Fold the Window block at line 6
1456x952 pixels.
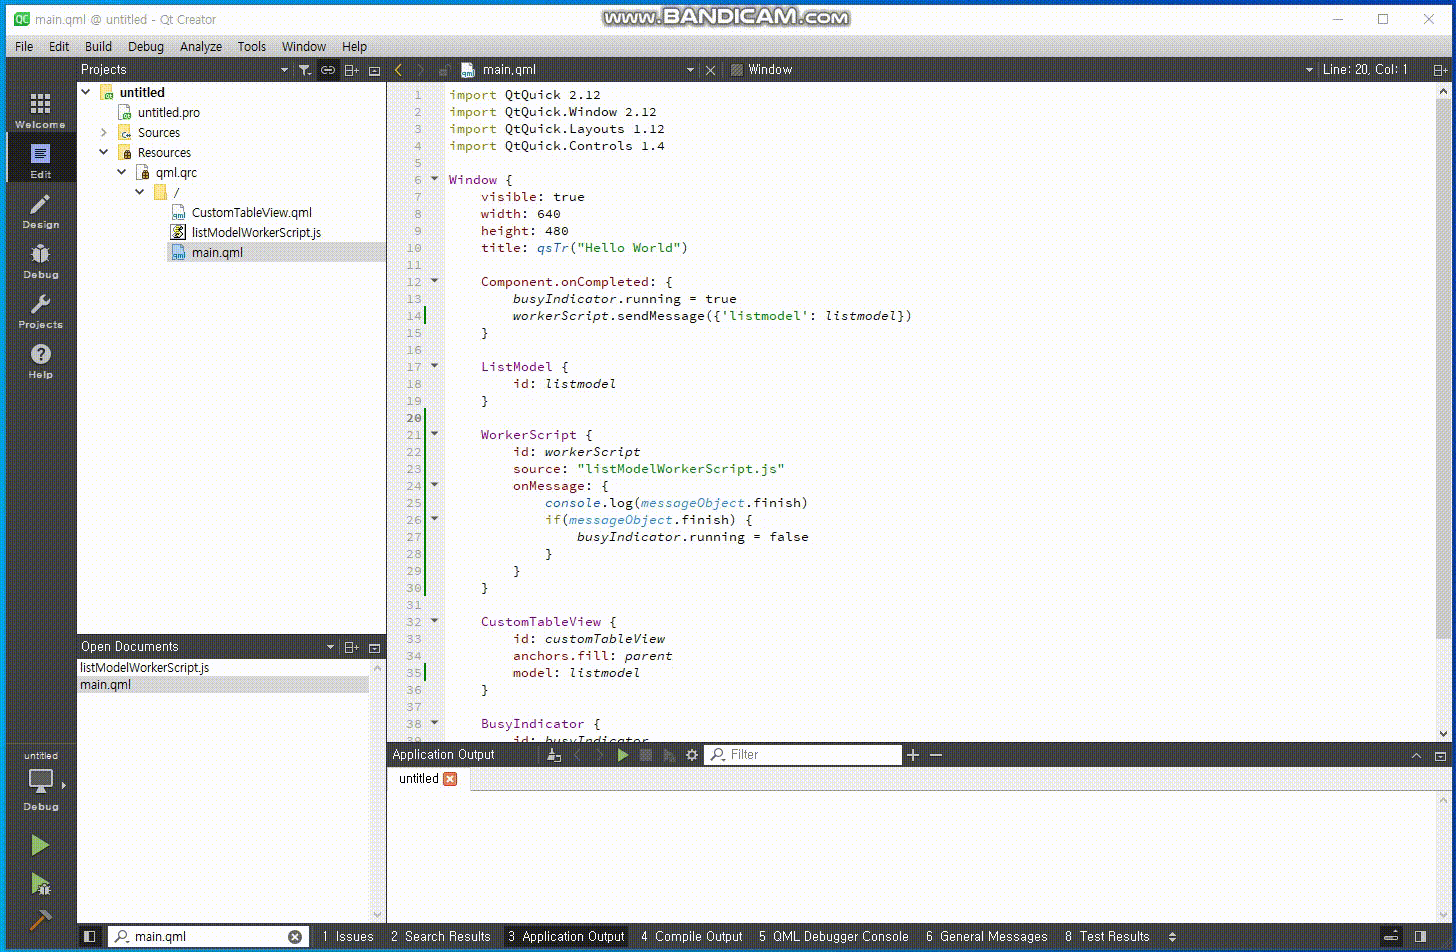coord(435,179)
